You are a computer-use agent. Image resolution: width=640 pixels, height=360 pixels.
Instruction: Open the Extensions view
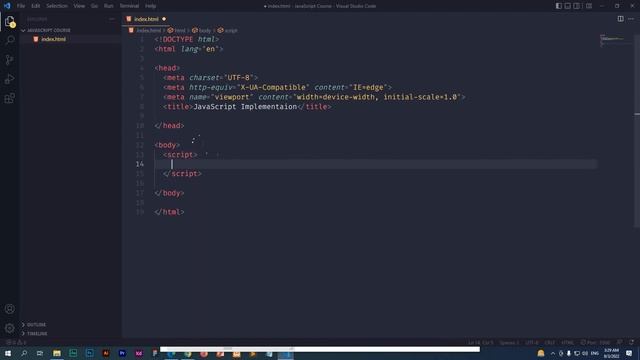tap(10, 98)
